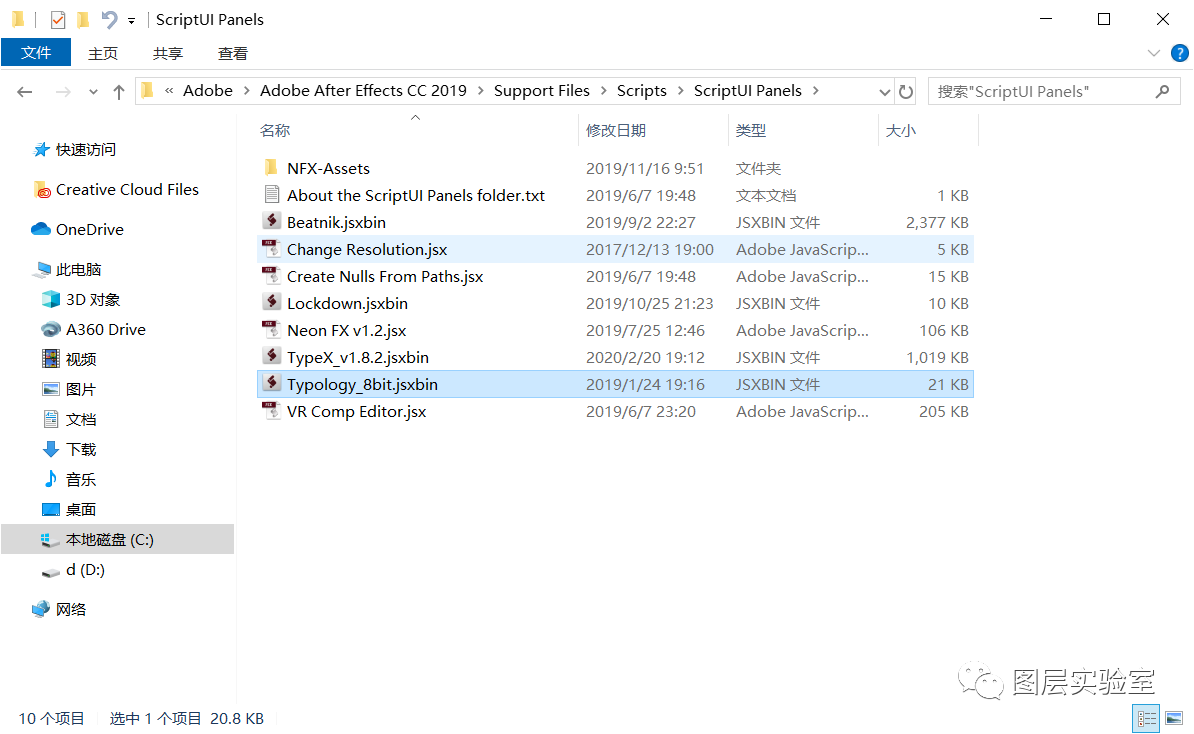1194x734 pixels.
Task: Click the New Folder quick access icon
Action: click(x=83, y=20)
